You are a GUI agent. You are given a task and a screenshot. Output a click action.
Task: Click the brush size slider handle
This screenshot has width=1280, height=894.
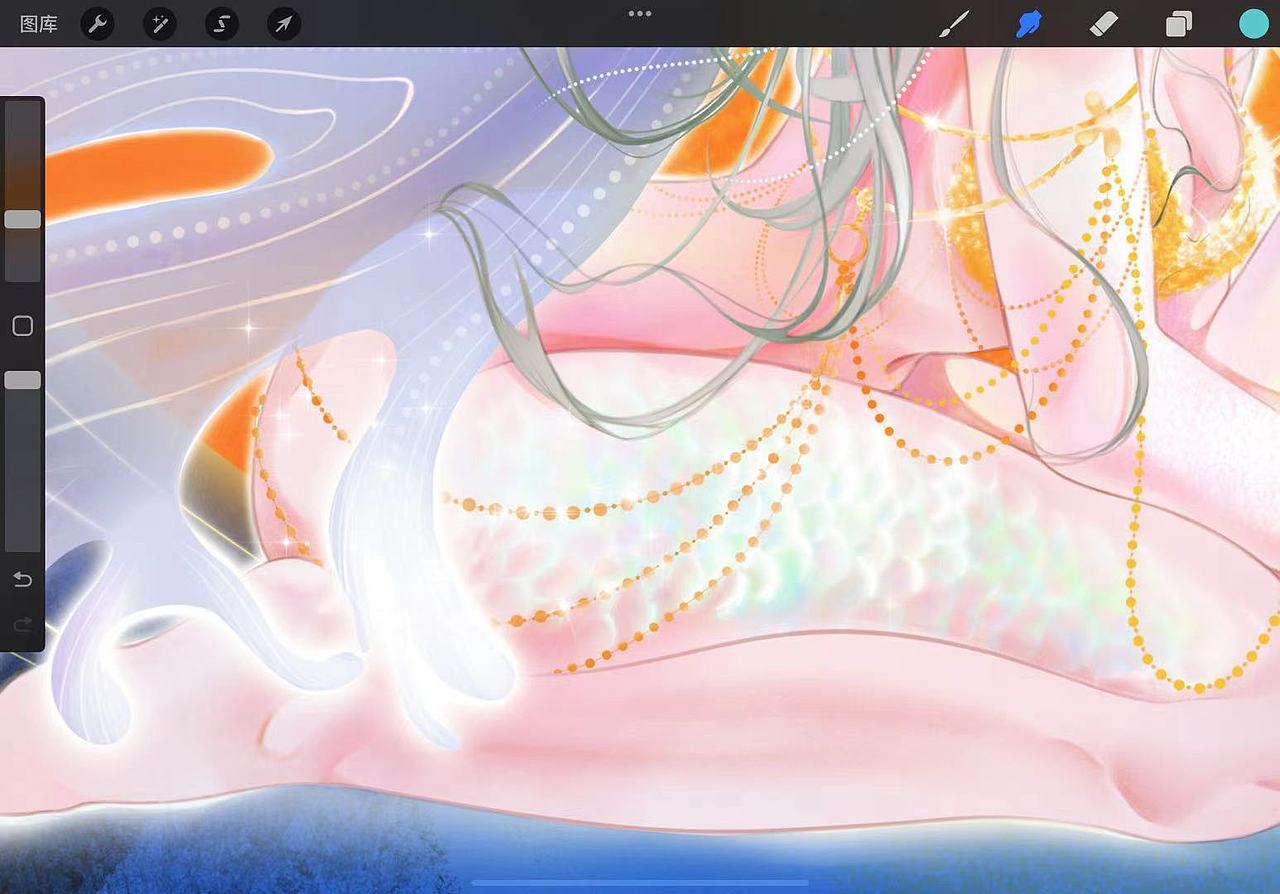23,219
